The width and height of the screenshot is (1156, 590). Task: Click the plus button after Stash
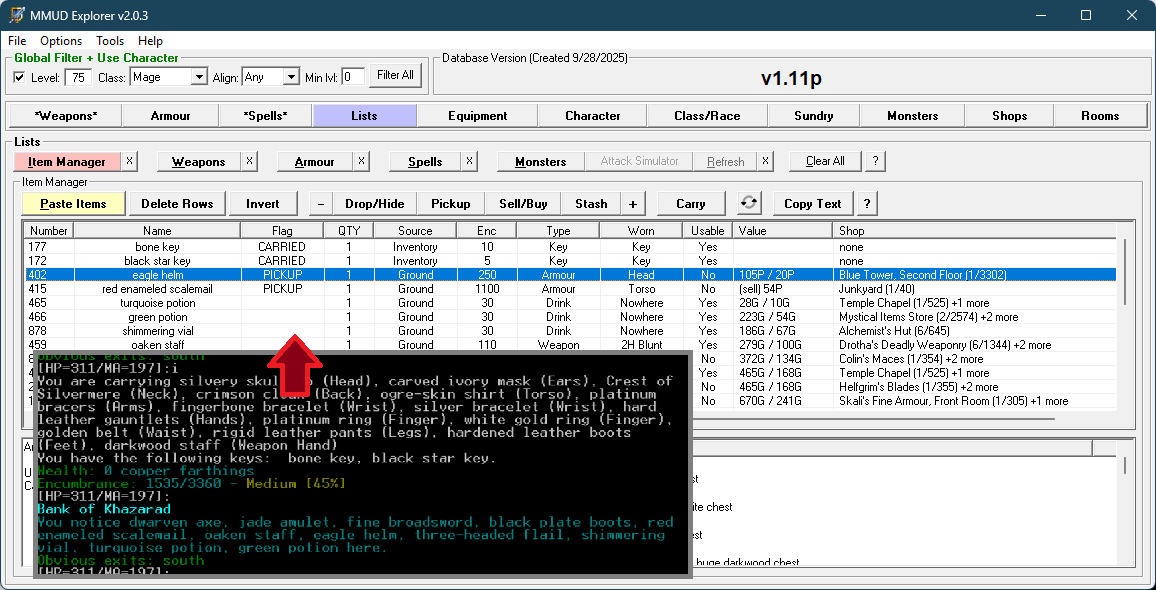pos(633,203)
